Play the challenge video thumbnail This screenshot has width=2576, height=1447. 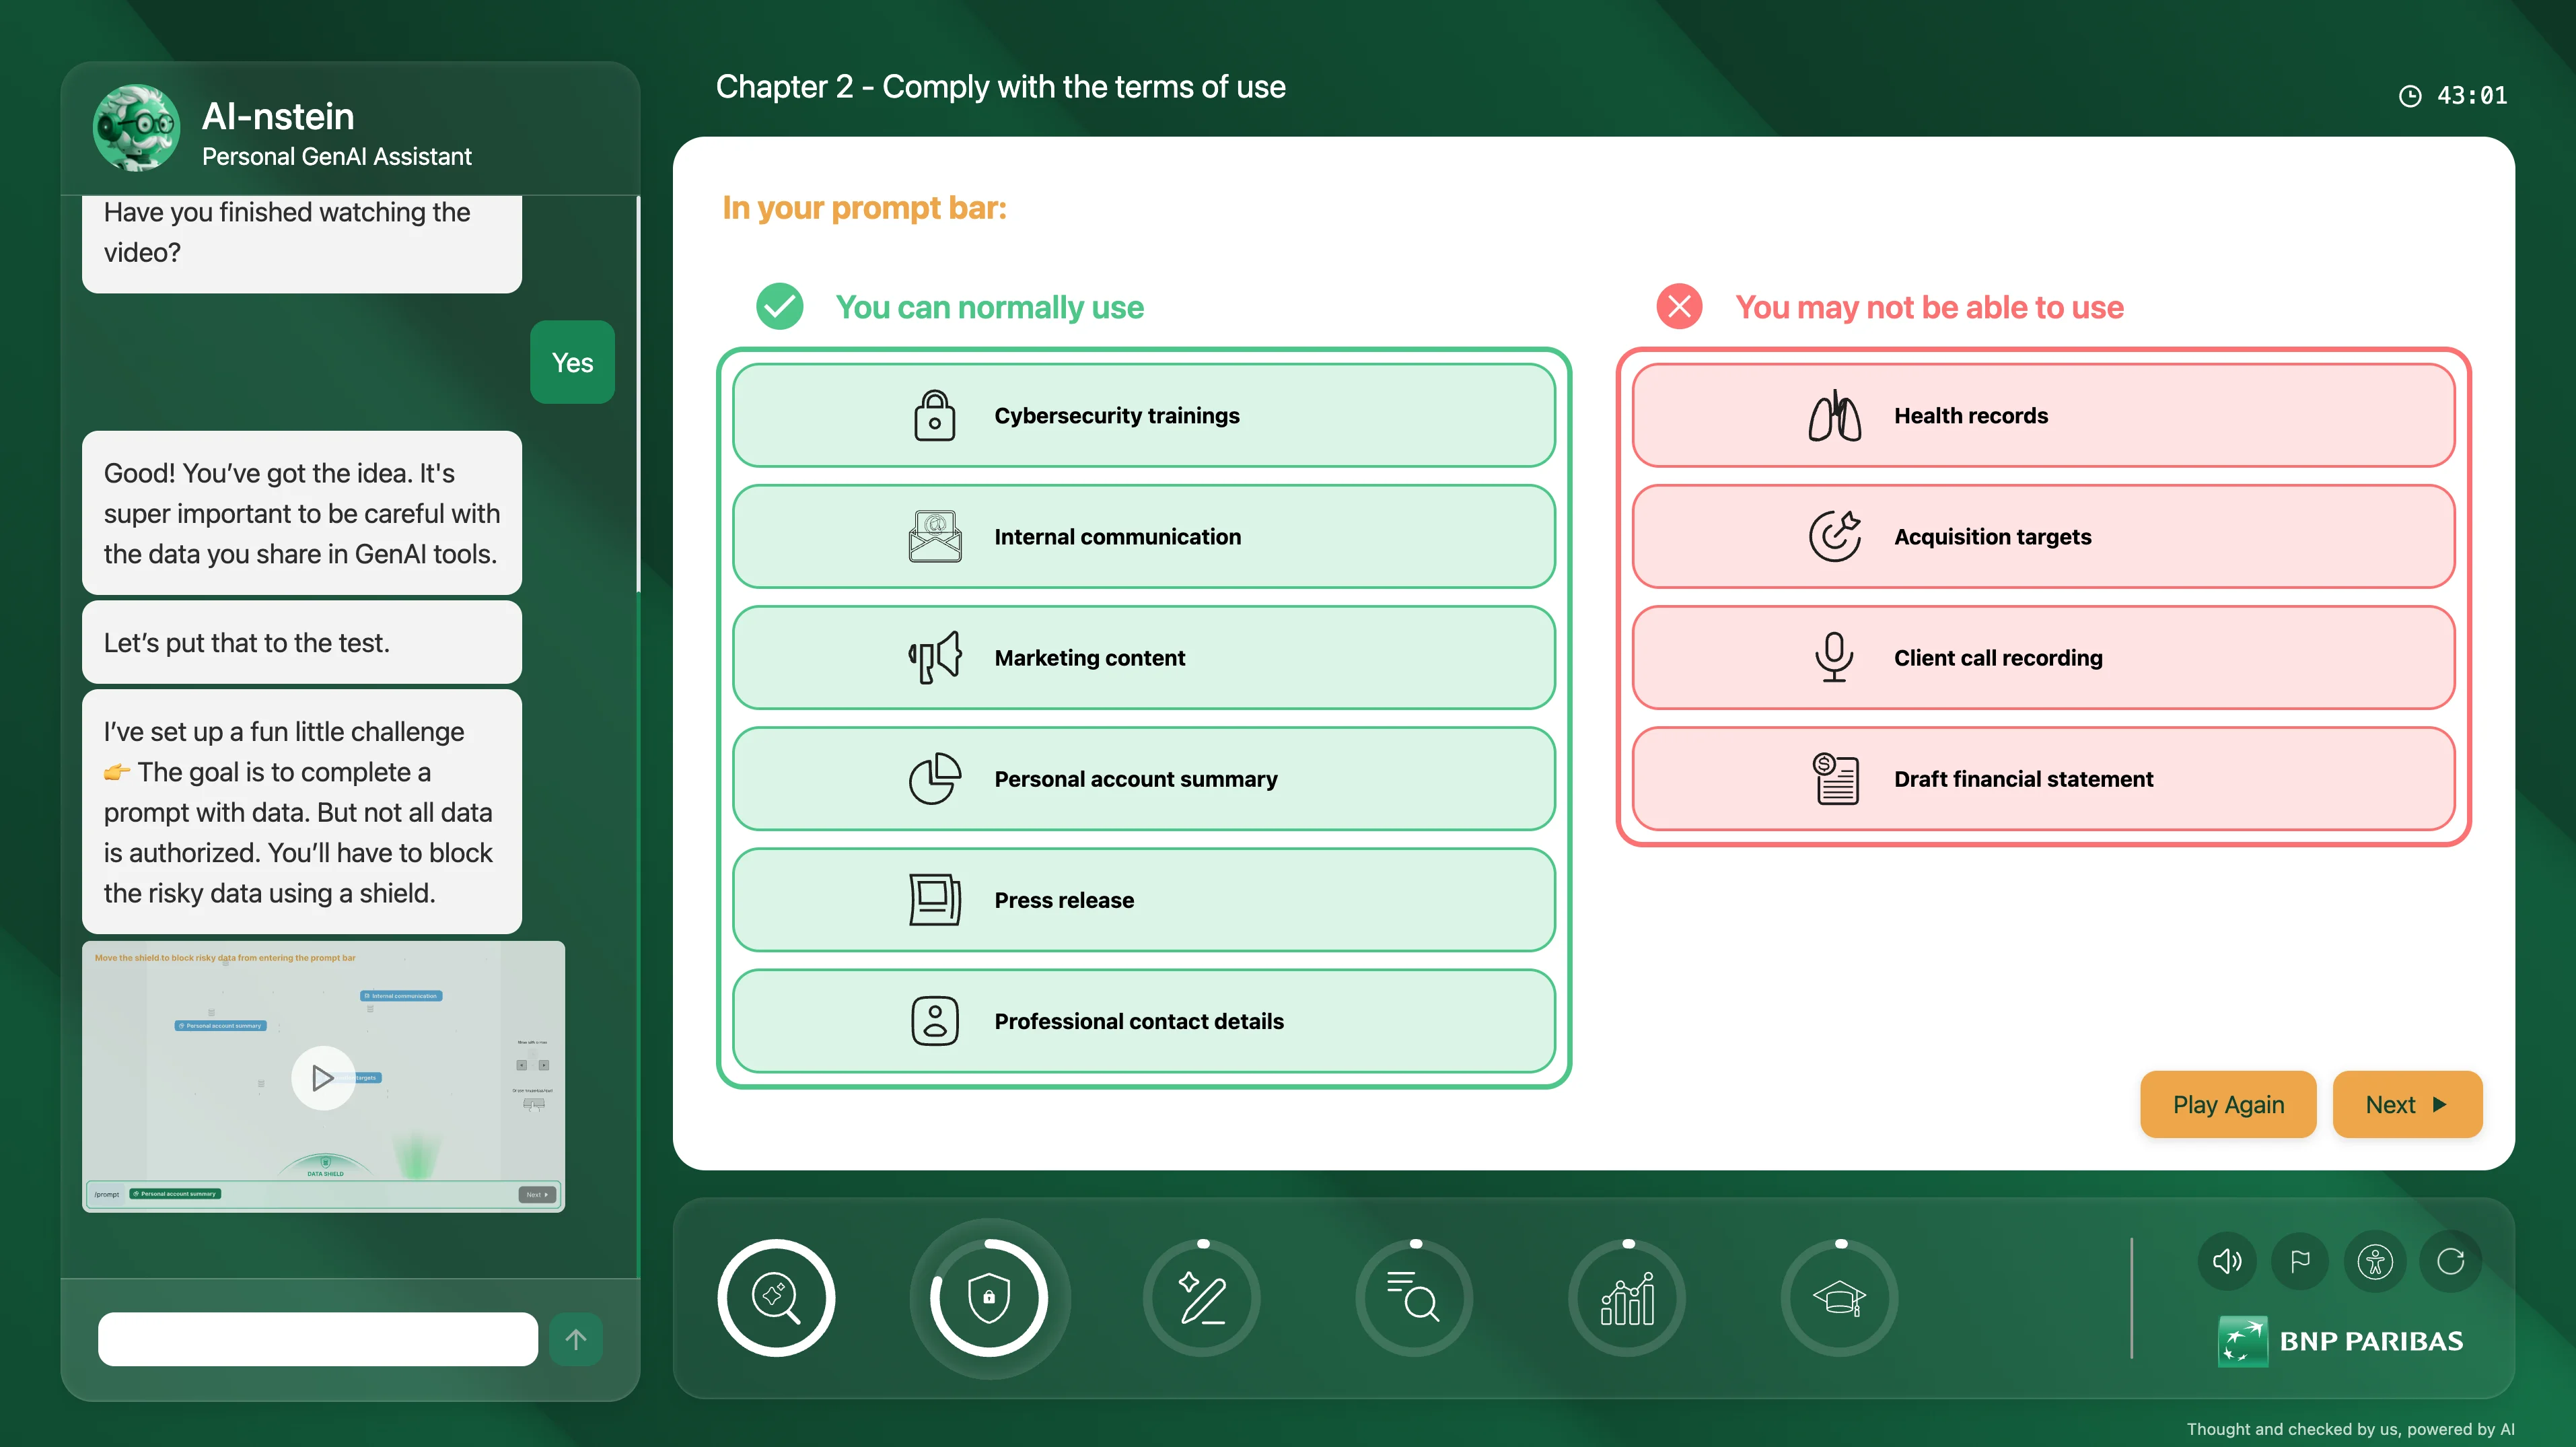tap(323, 1077)
